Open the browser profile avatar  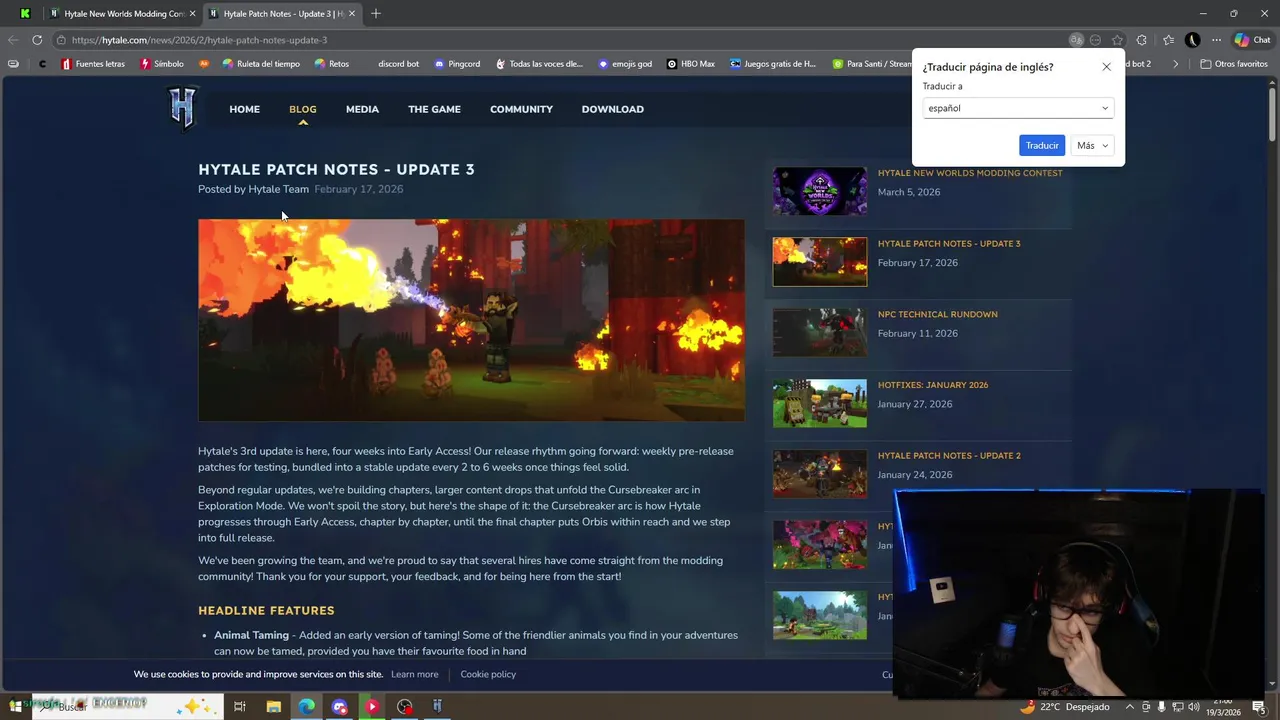click(1192, 40)
